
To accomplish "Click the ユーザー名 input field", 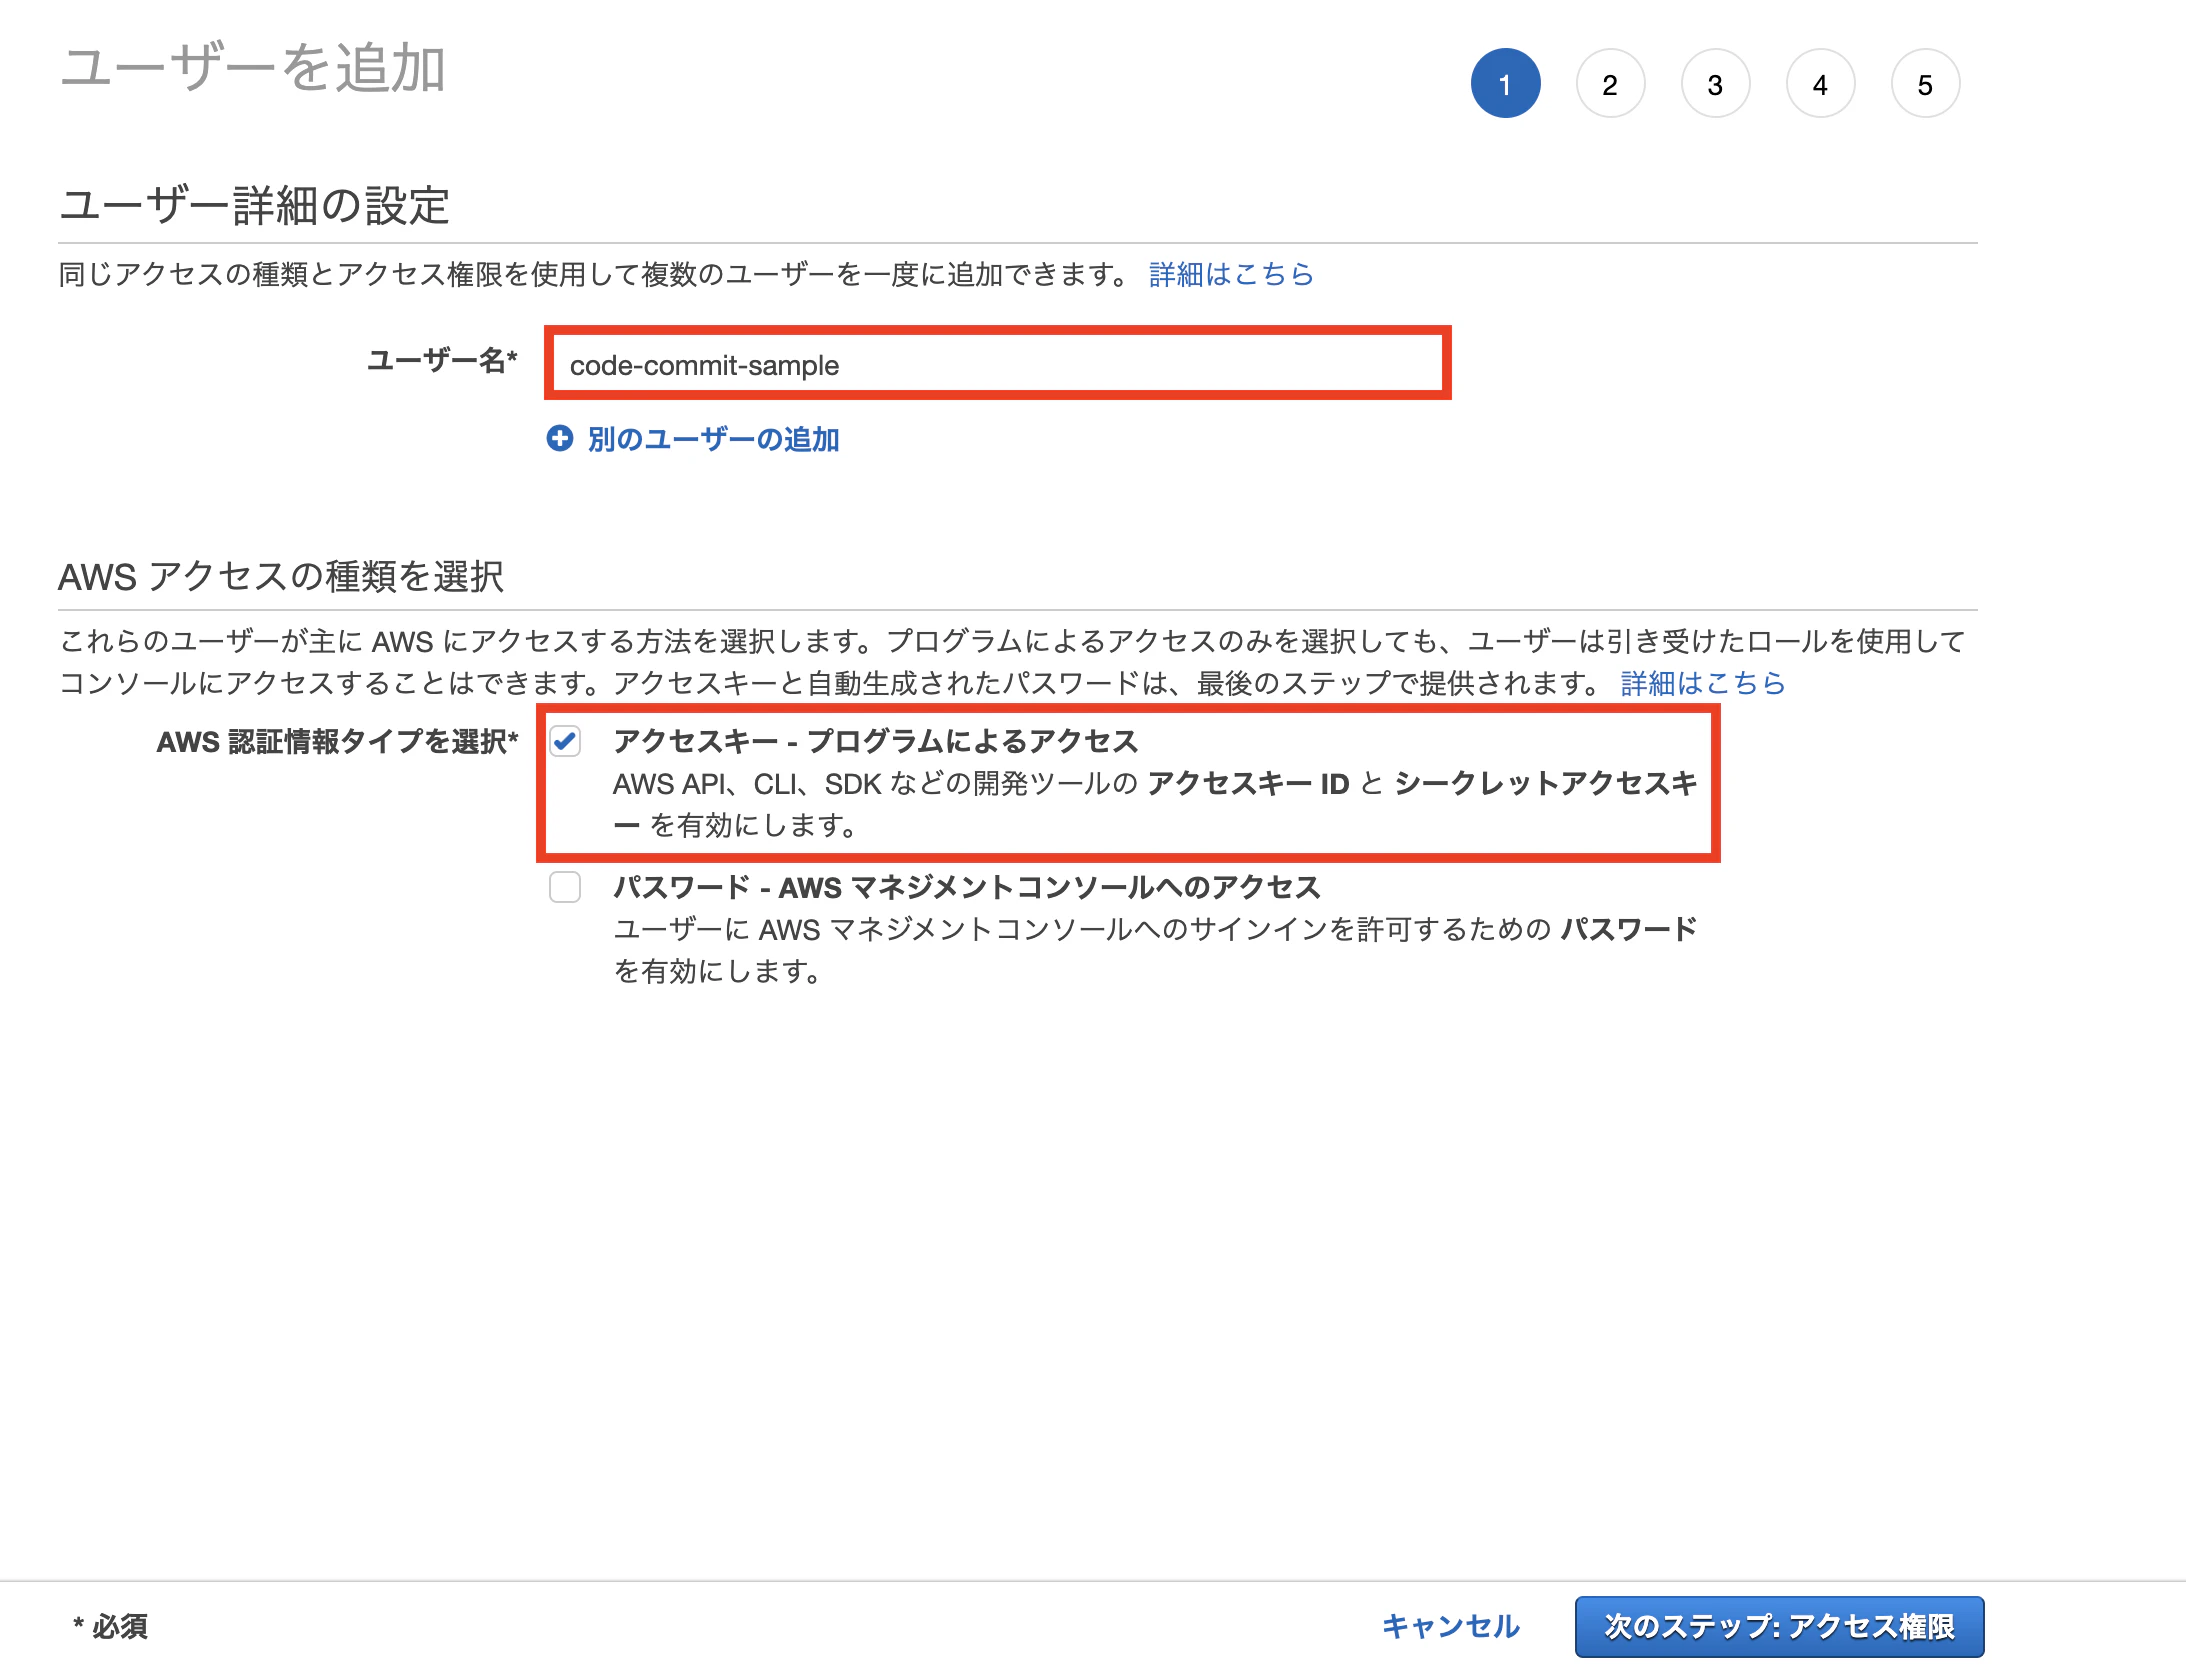I will tap(997, 364).
